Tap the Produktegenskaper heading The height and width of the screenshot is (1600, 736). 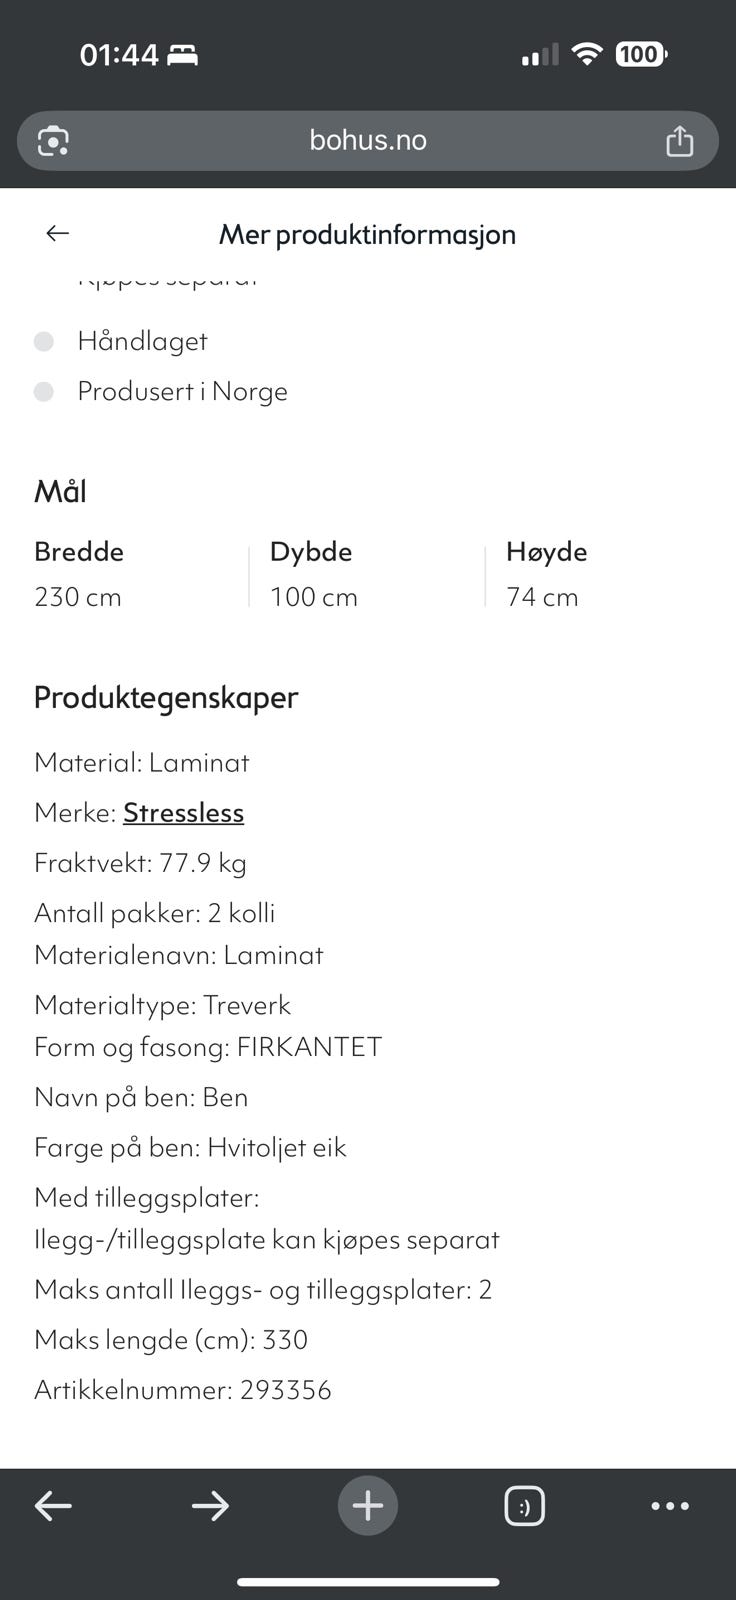tap(166, 698)
